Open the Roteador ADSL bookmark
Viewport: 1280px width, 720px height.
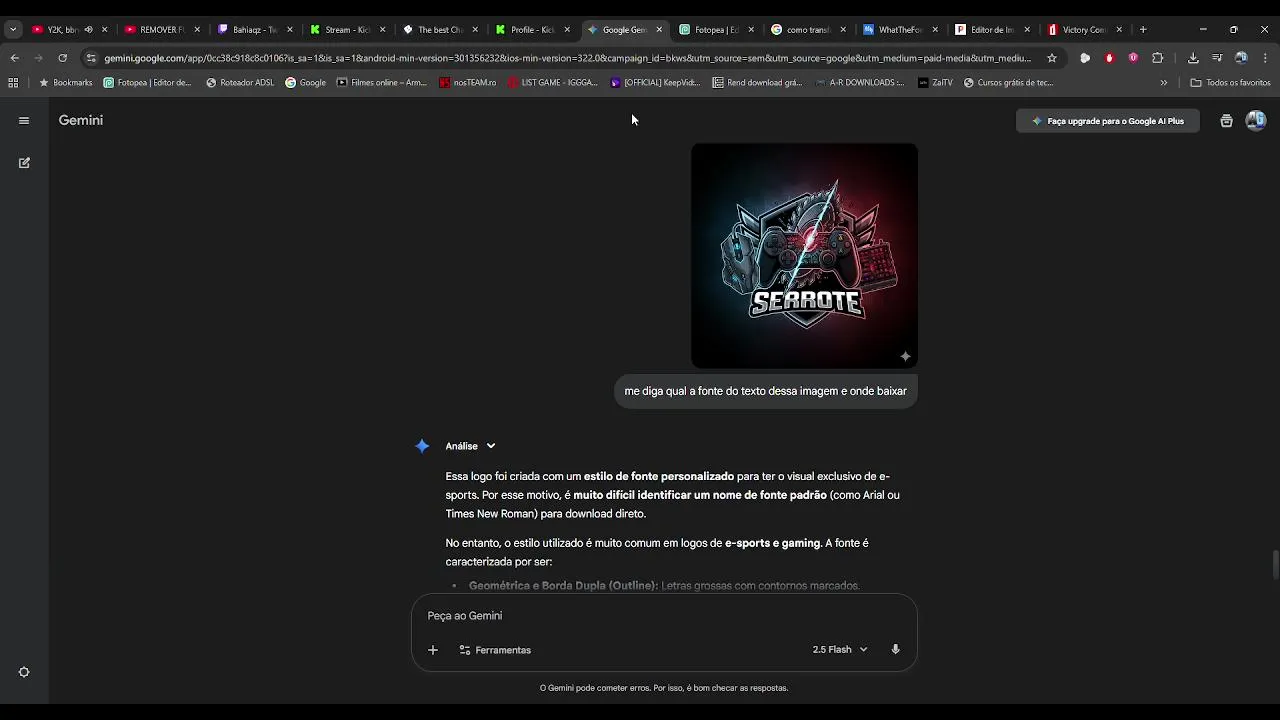[x=240, y=83]
